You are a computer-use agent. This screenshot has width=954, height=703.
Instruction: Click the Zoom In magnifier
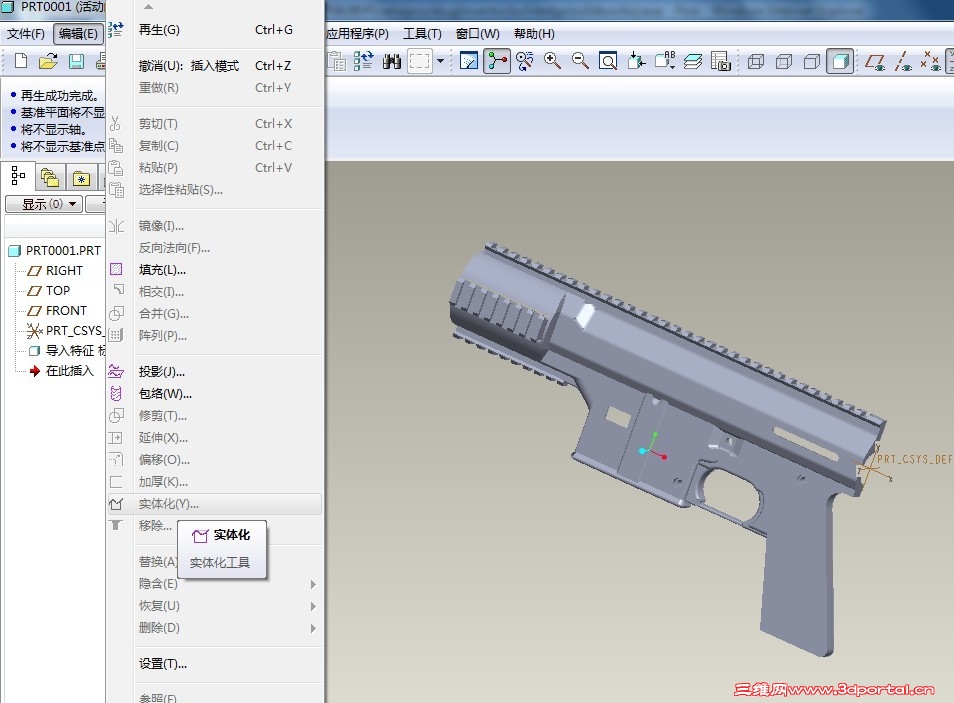click(552, 61)
